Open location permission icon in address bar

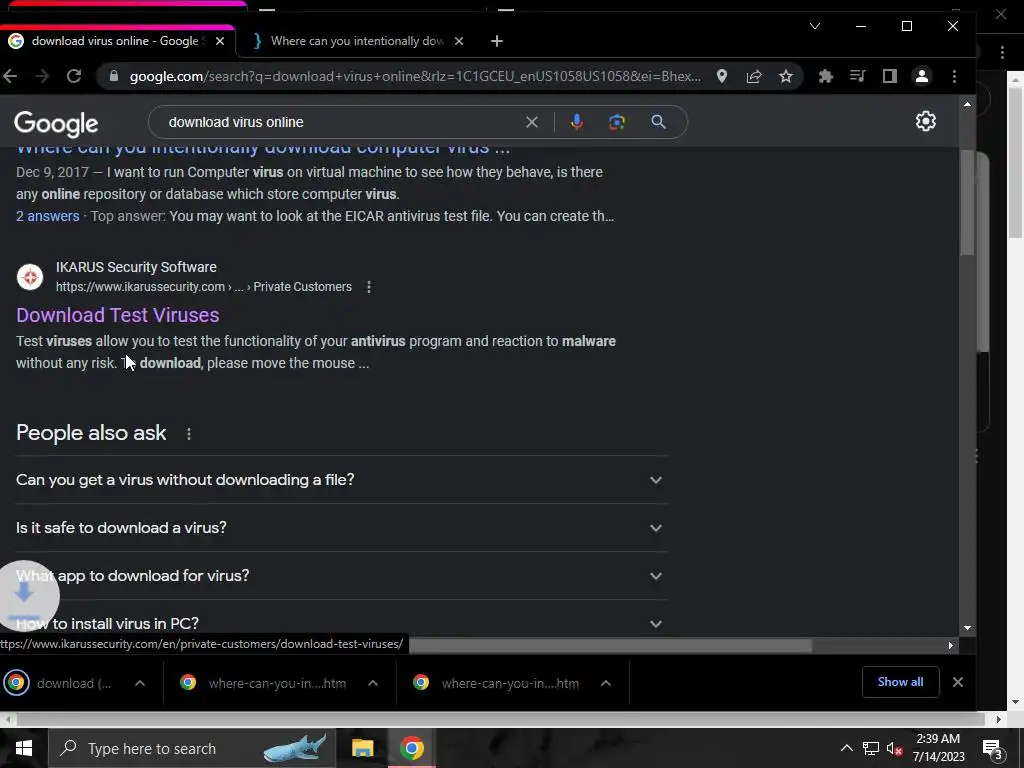point(722,76)
